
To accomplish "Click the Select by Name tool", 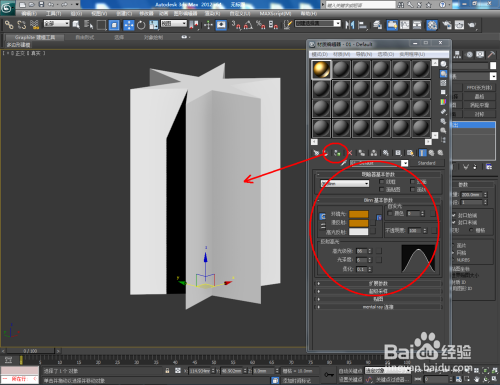I will coord(88,25).
